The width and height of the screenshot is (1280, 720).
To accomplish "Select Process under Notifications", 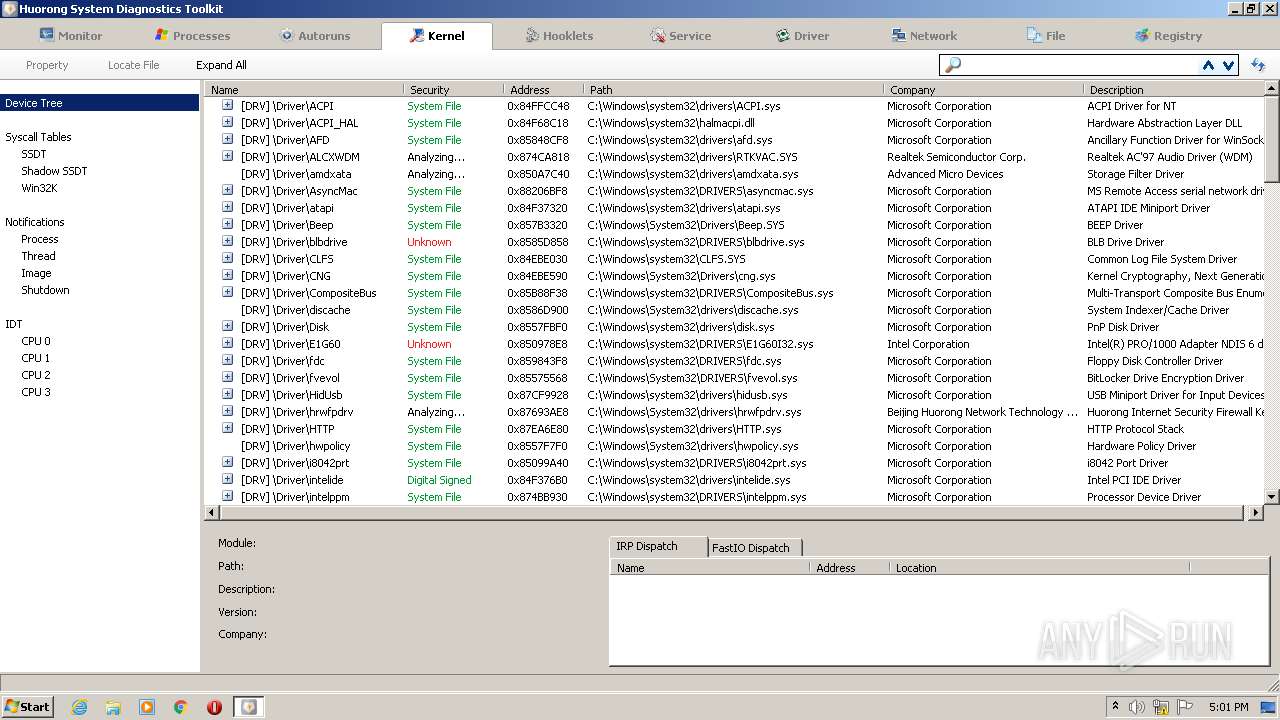I will 40,239.
